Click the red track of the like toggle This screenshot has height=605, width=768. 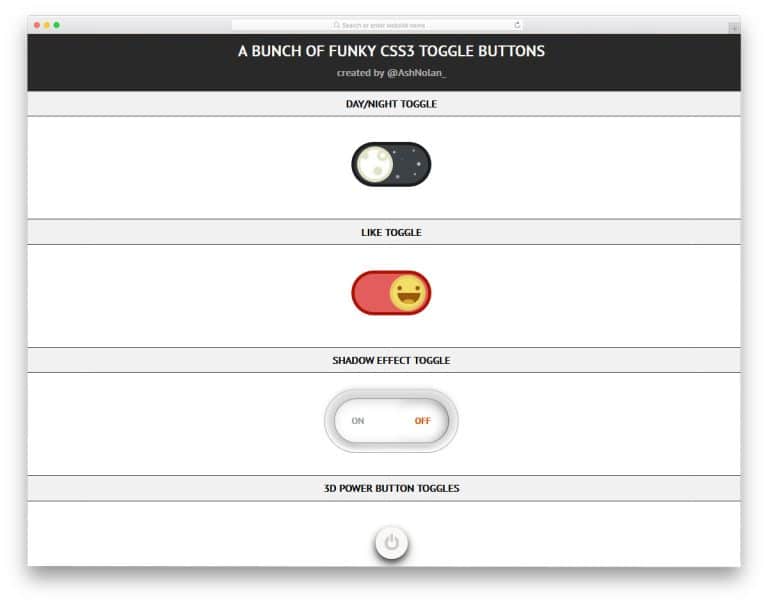click(368, 294)
